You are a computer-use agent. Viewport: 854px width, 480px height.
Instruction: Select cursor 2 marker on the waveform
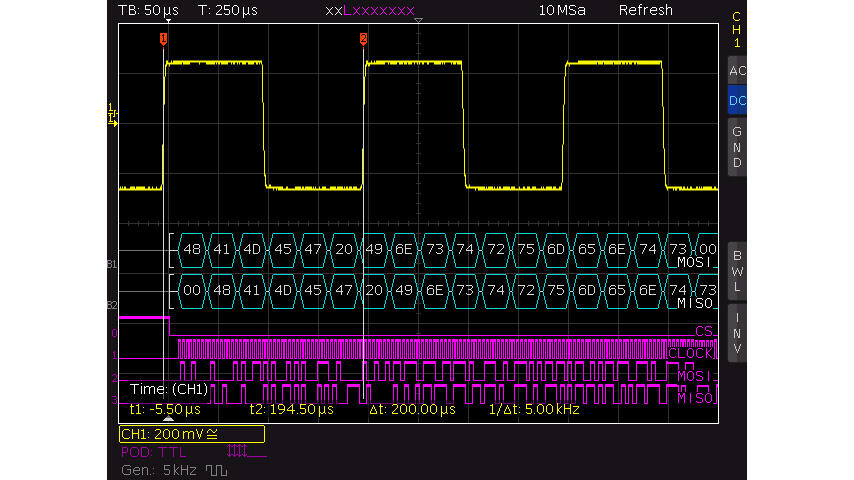pos(363,39)
